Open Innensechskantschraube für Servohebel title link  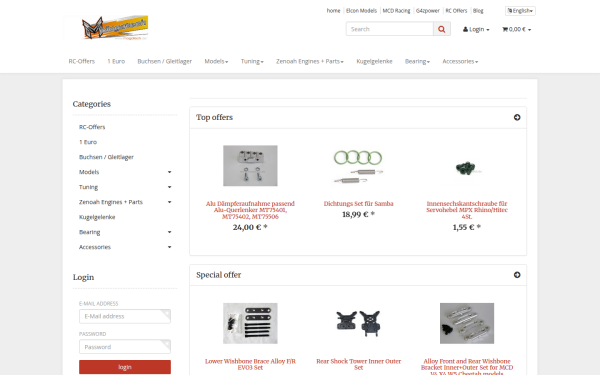point(467,210)
